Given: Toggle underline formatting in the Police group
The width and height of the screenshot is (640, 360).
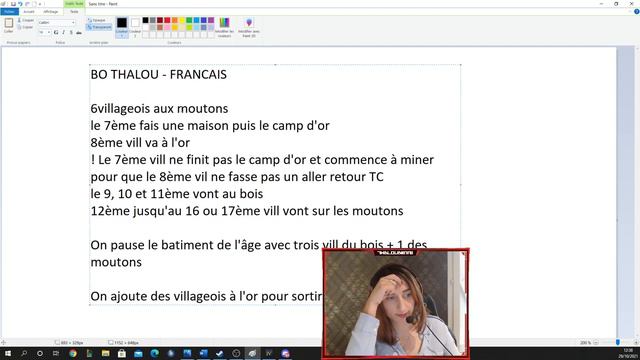Looking at the screenshot, I should point(71,32).
